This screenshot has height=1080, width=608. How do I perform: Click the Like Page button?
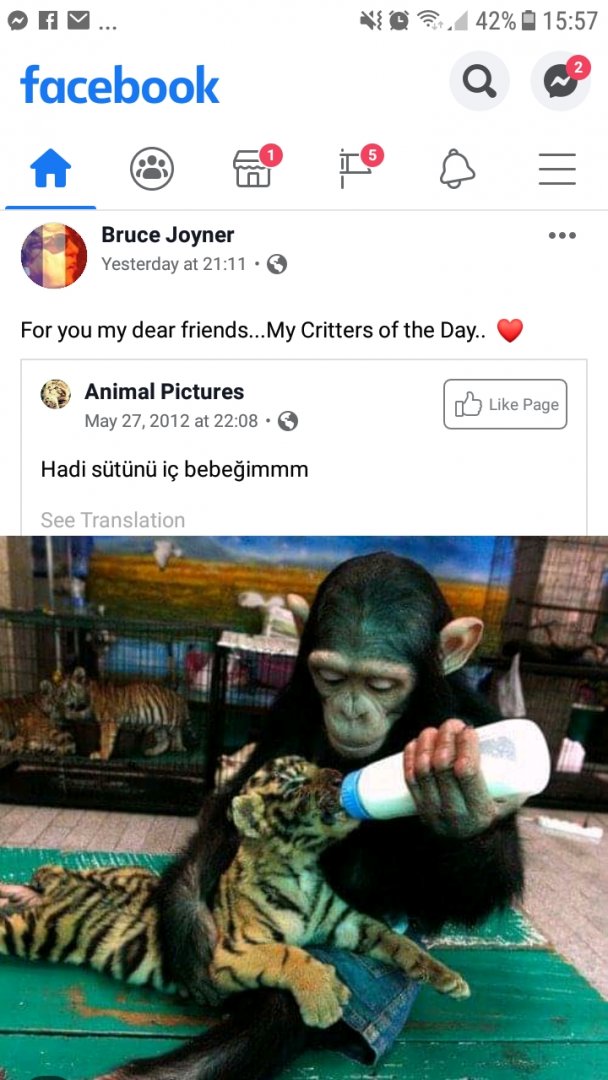(x=505, y=404)
